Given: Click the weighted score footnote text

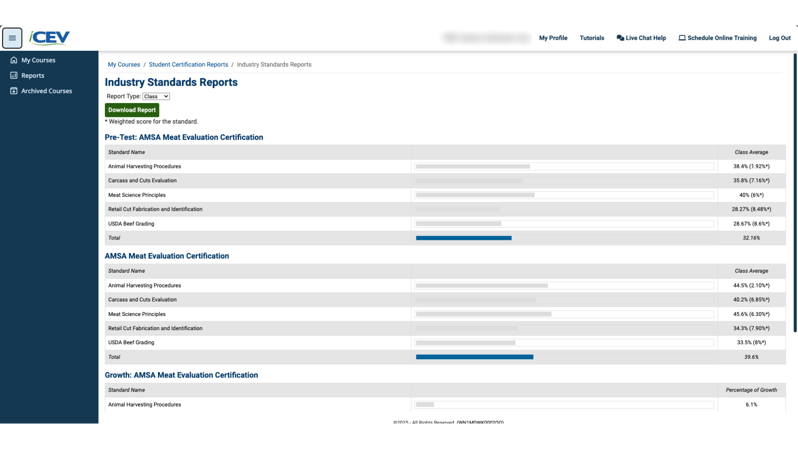Looking at the screenshot, I should [152, 122].
